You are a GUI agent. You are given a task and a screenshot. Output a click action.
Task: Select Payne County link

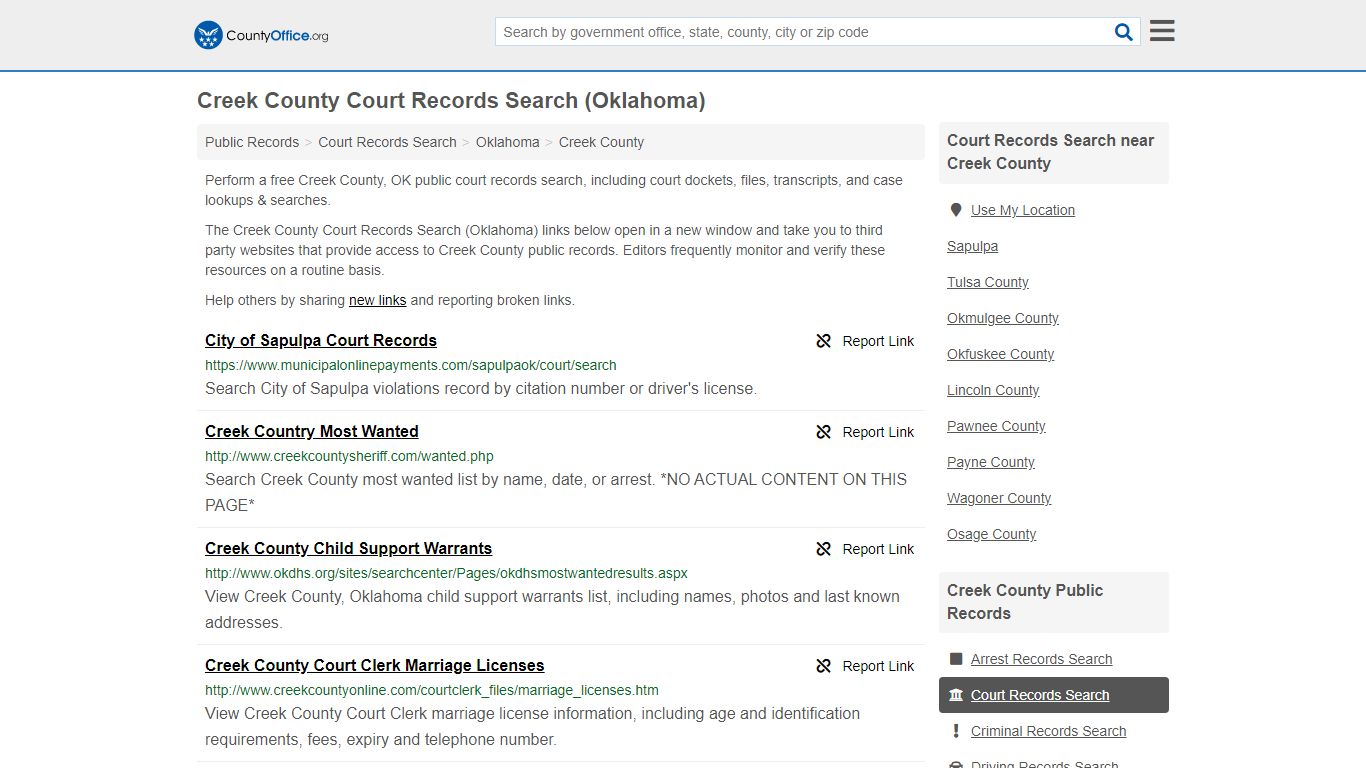(991, 462)
